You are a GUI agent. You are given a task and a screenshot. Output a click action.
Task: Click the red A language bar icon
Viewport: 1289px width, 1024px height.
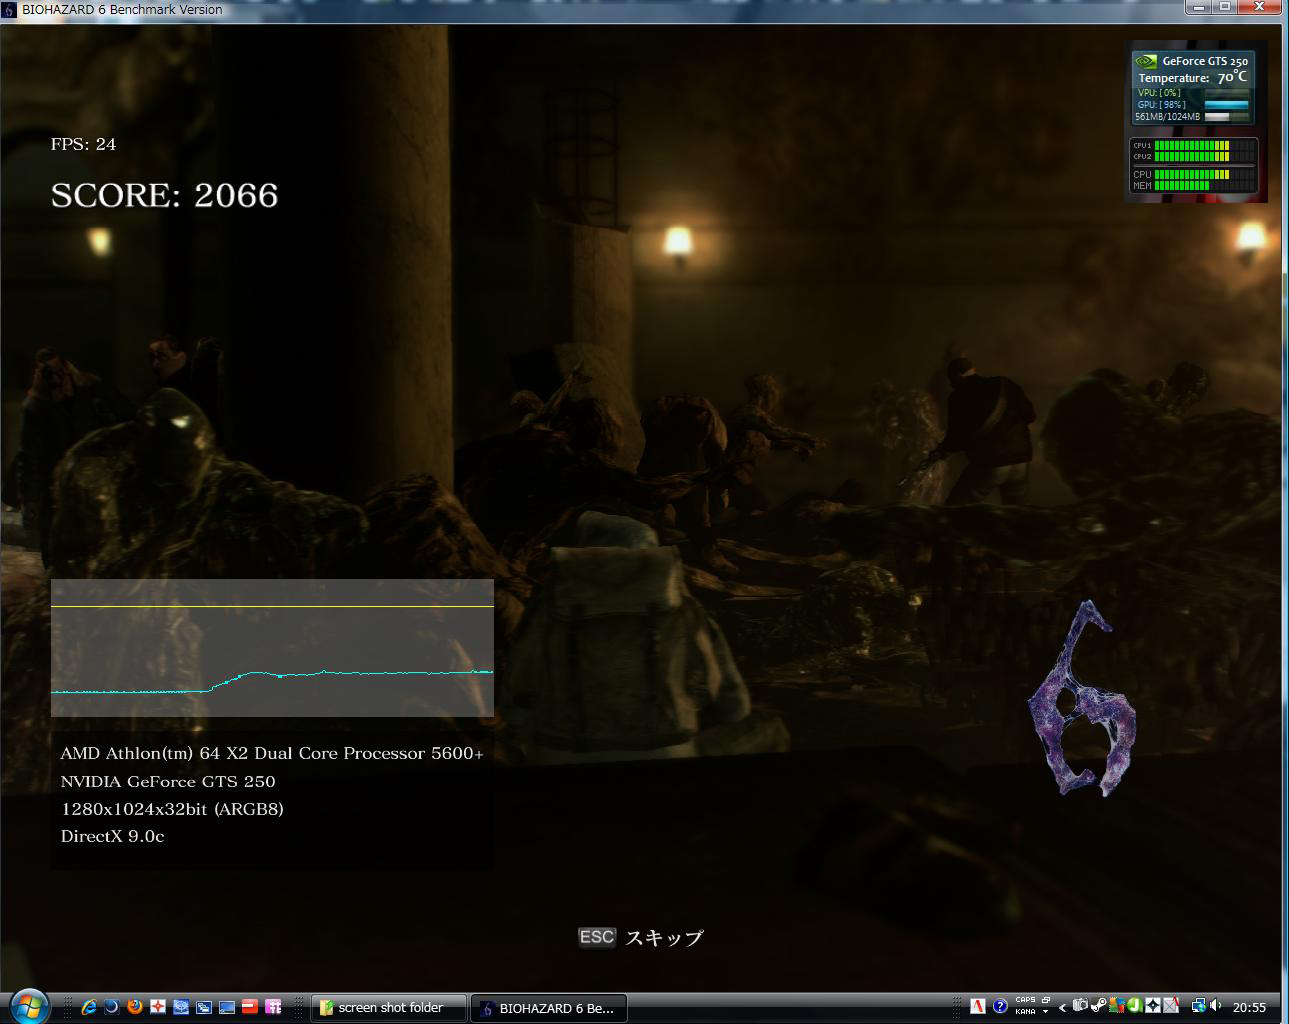[x=978, y=1006]
